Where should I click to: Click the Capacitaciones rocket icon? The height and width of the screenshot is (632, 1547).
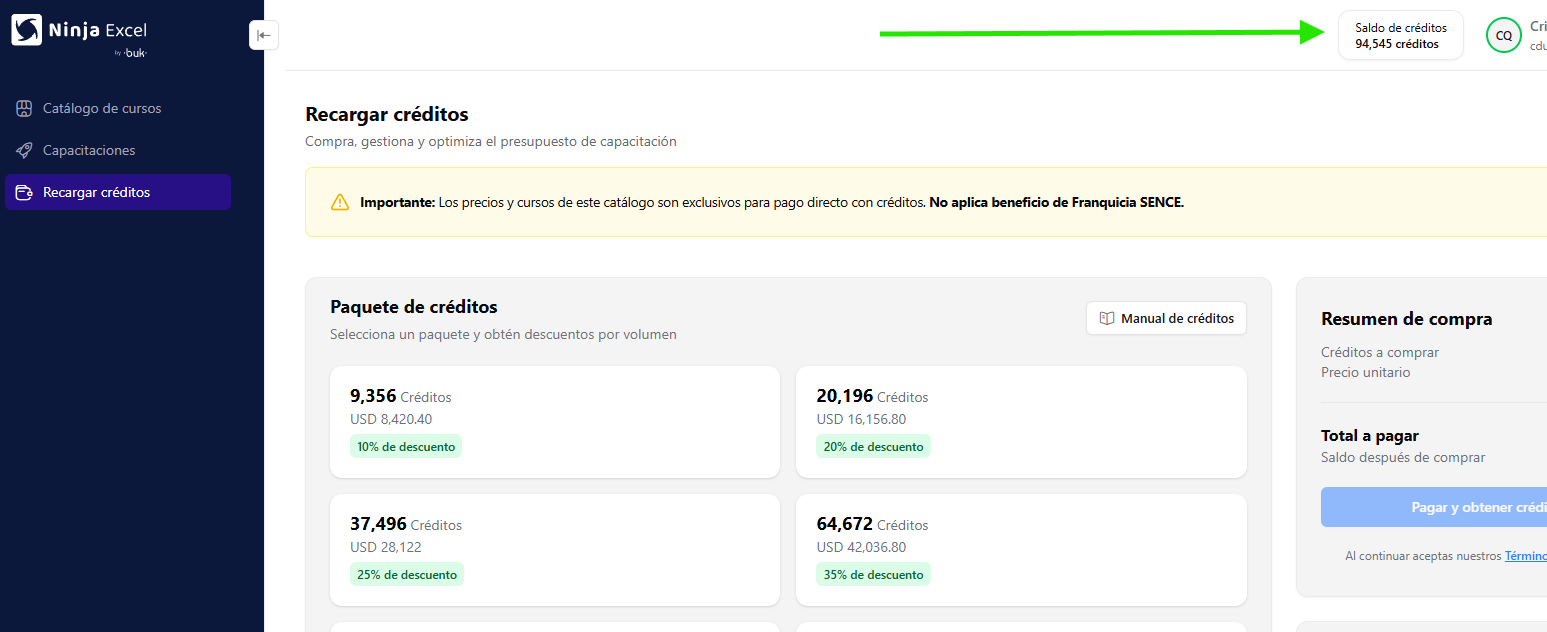[25, 150]
